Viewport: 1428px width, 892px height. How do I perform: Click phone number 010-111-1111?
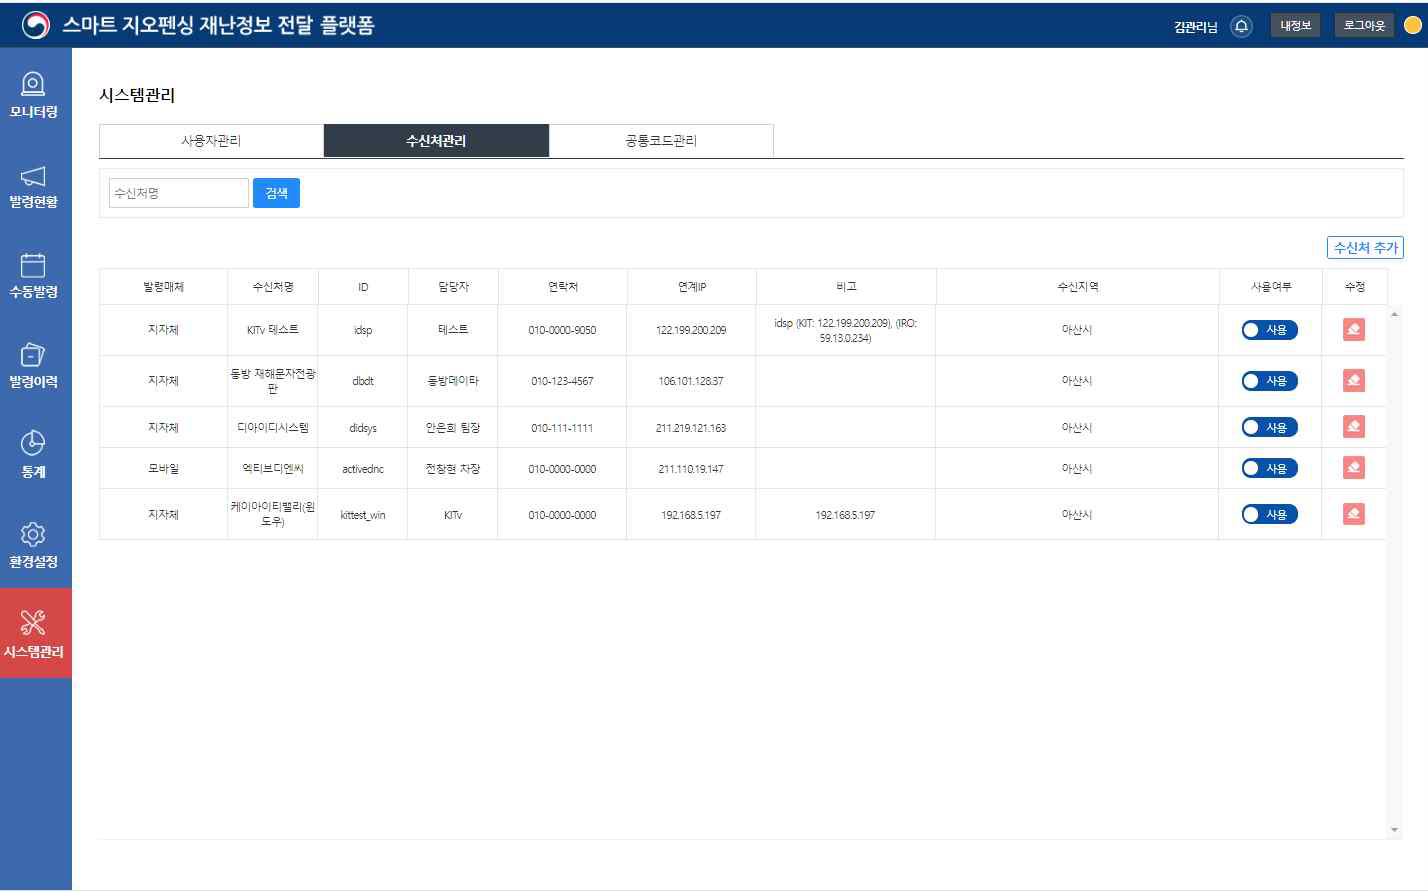[x=562, y=428]
